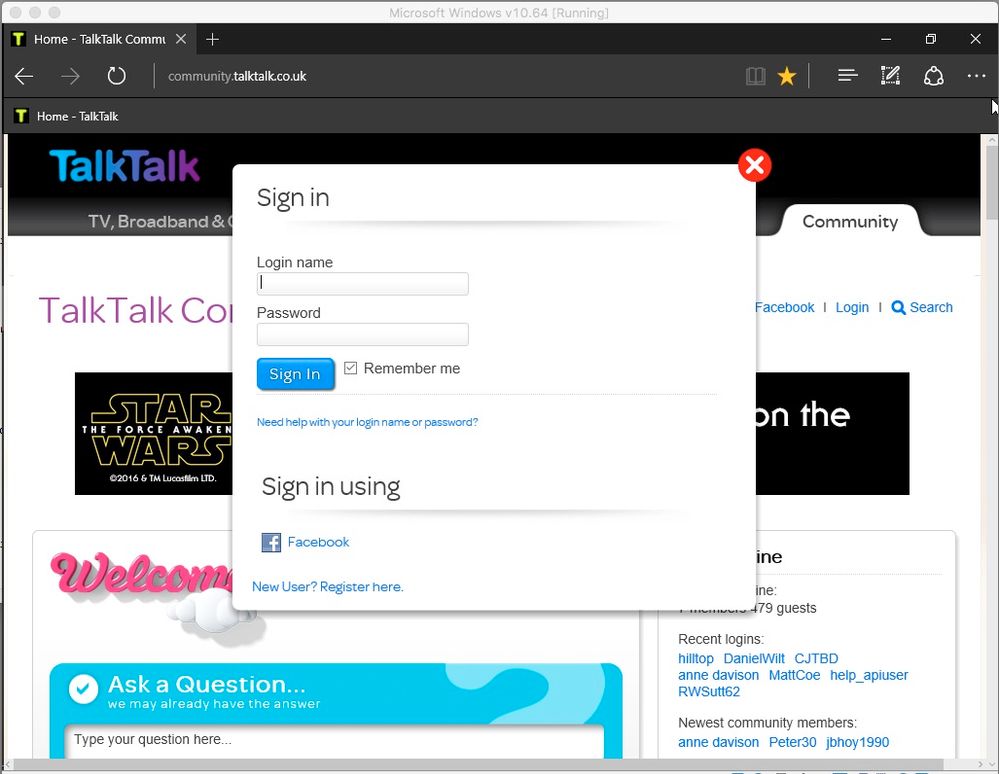Open CJTBD user profile link

816,659
